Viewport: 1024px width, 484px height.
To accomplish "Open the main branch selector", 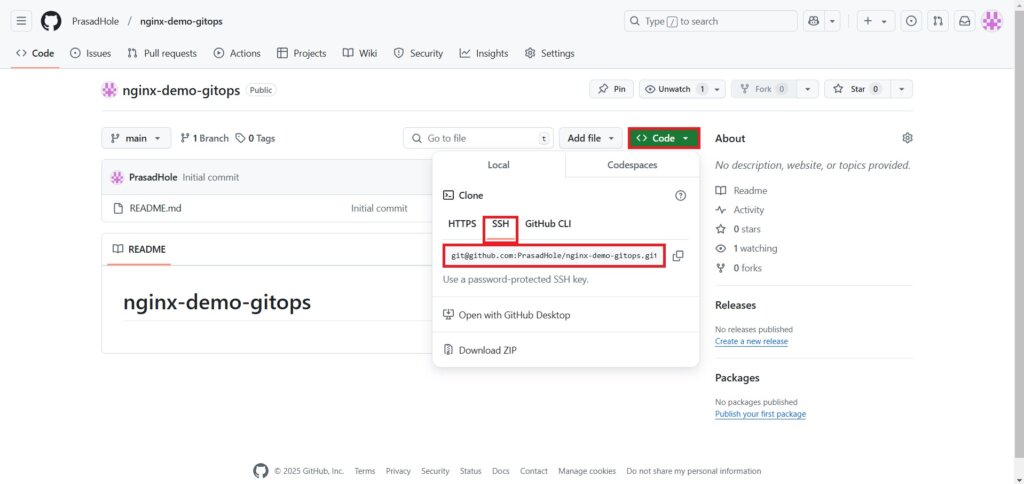I will coord(136,138).
